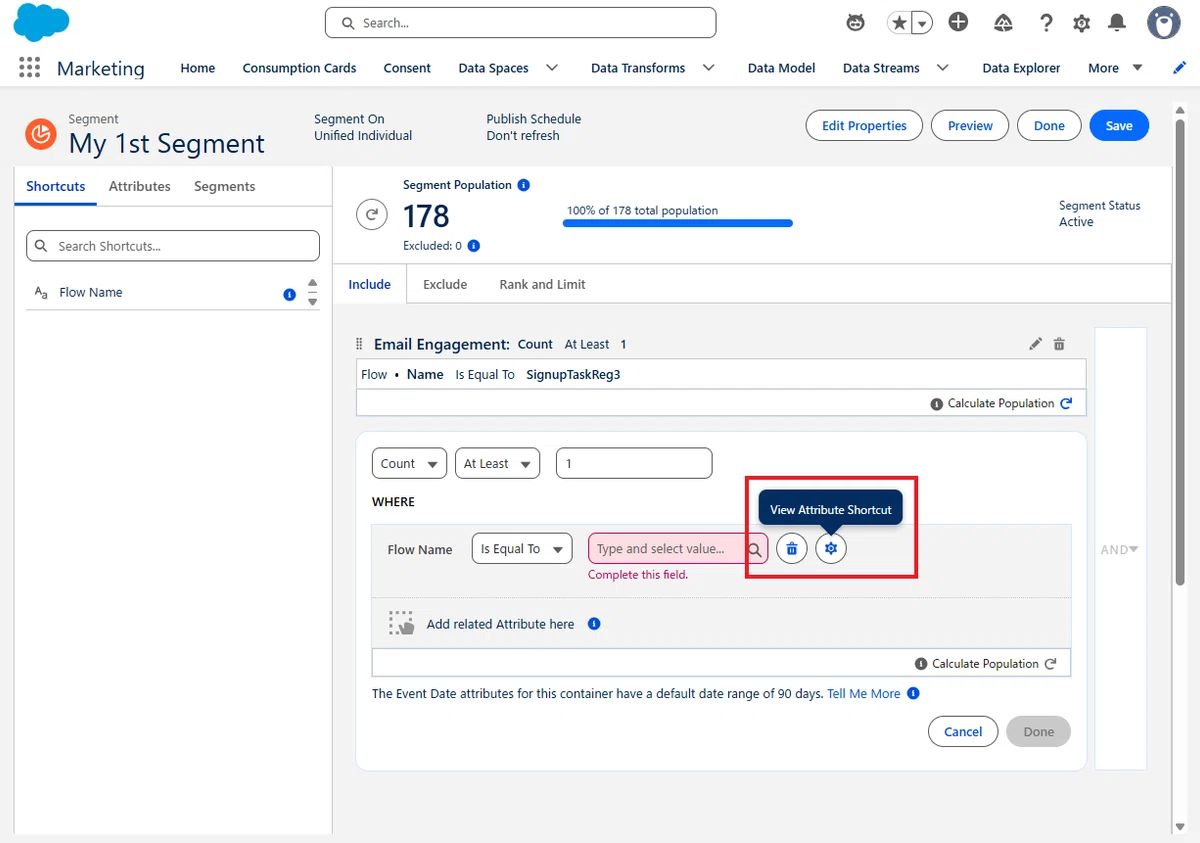Open the Consent nav item
The width and height of the screenshot is (1200, 843).
click(x=407, y=68)
